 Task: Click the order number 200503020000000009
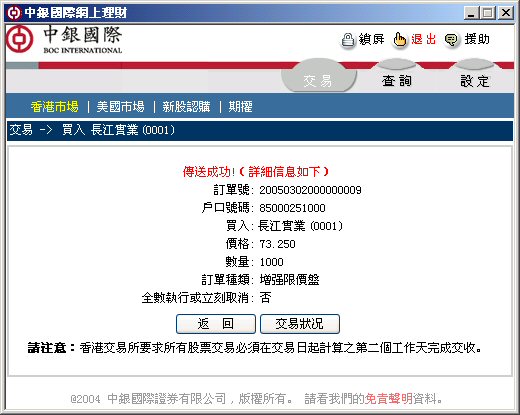click(x=310, y=190)
